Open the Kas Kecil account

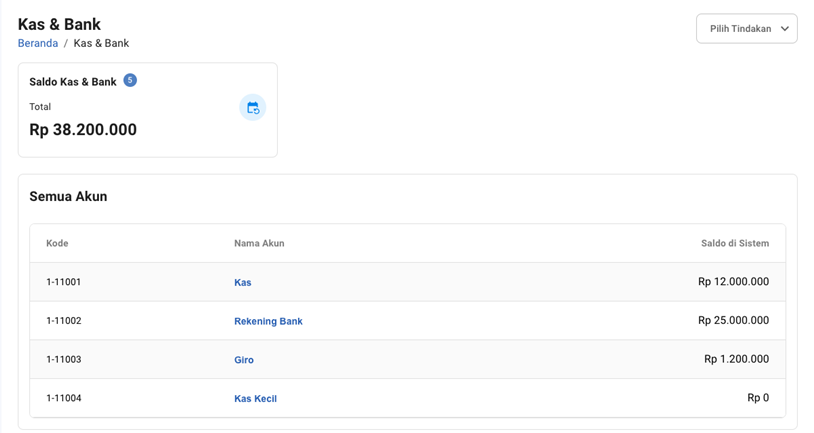[255, 399]
